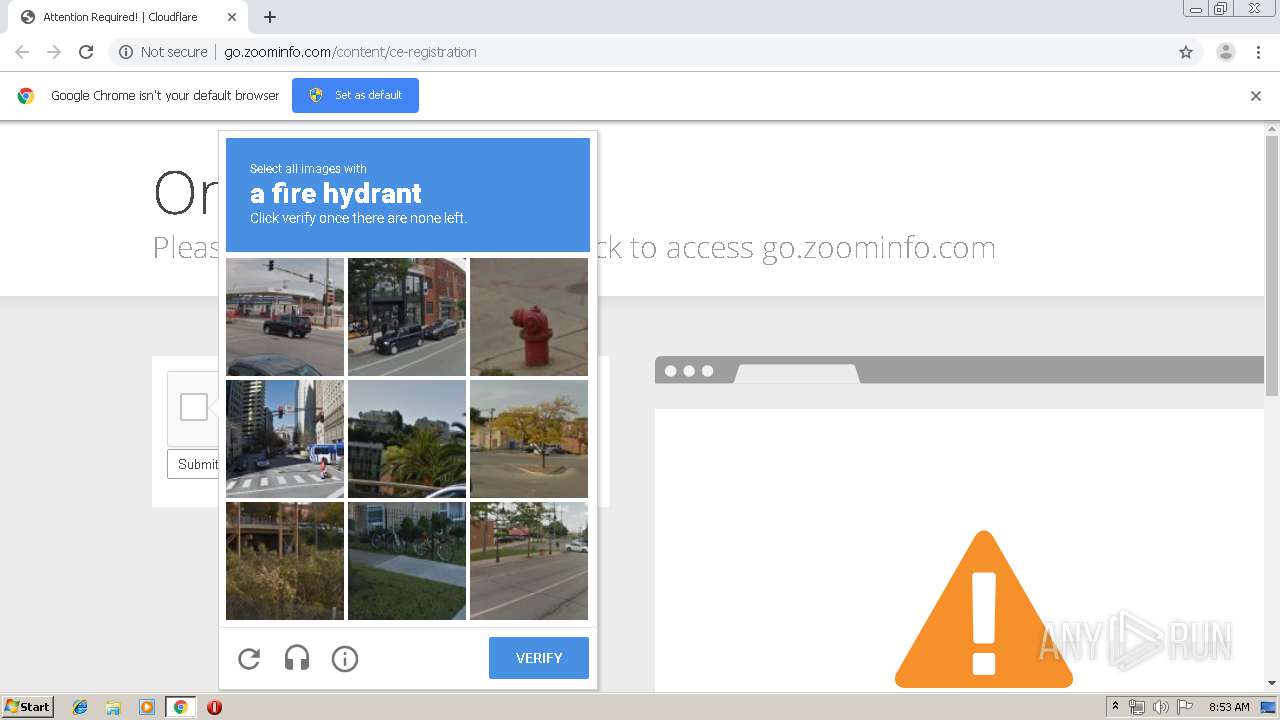Open the Chrome three-dot menu
The width and height of the screenshot is (1280, 720).
[x=1258, y=52]
